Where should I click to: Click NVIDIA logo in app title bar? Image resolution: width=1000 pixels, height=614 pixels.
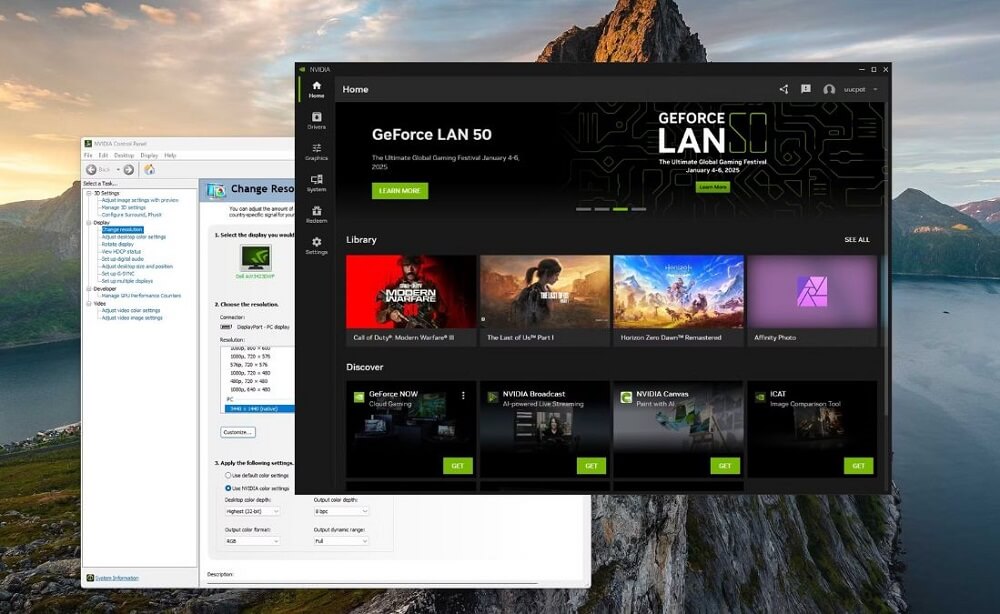(x=302, y=69)
